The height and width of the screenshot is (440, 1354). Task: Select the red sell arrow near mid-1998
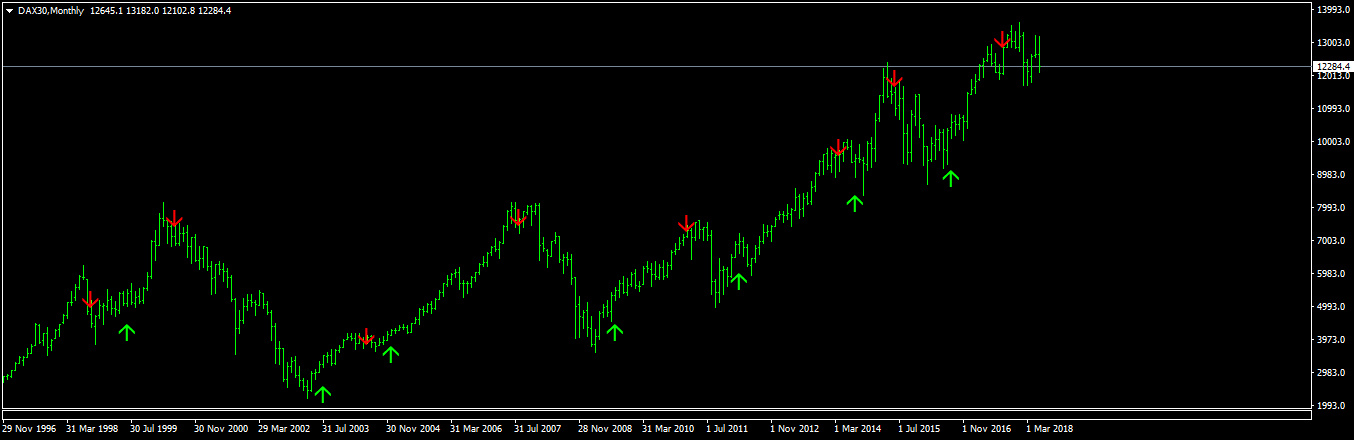[x=90, y=299]
